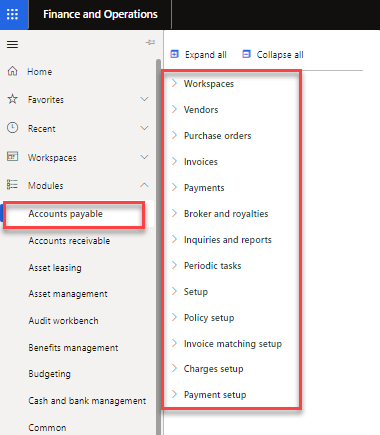Click the Recent label
The height and width of the screenshot is (435, 380).
(x=42, y=129)
